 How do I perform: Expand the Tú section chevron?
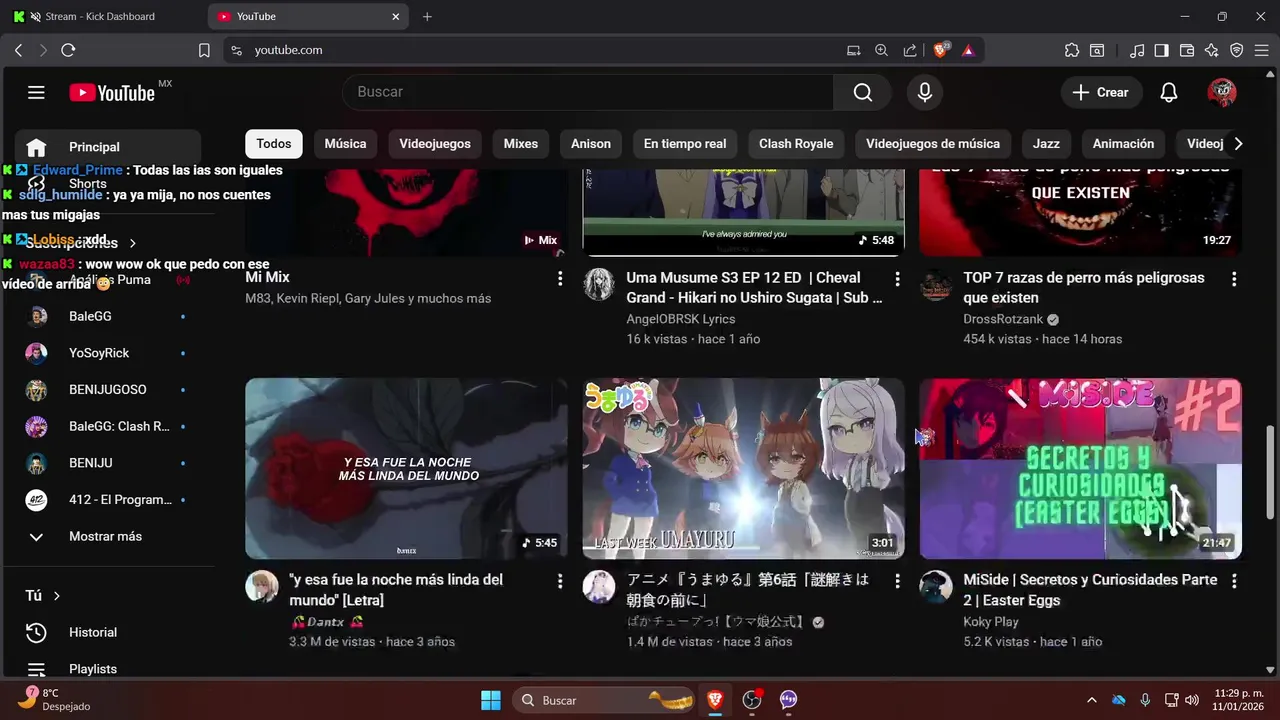[57, 596]
